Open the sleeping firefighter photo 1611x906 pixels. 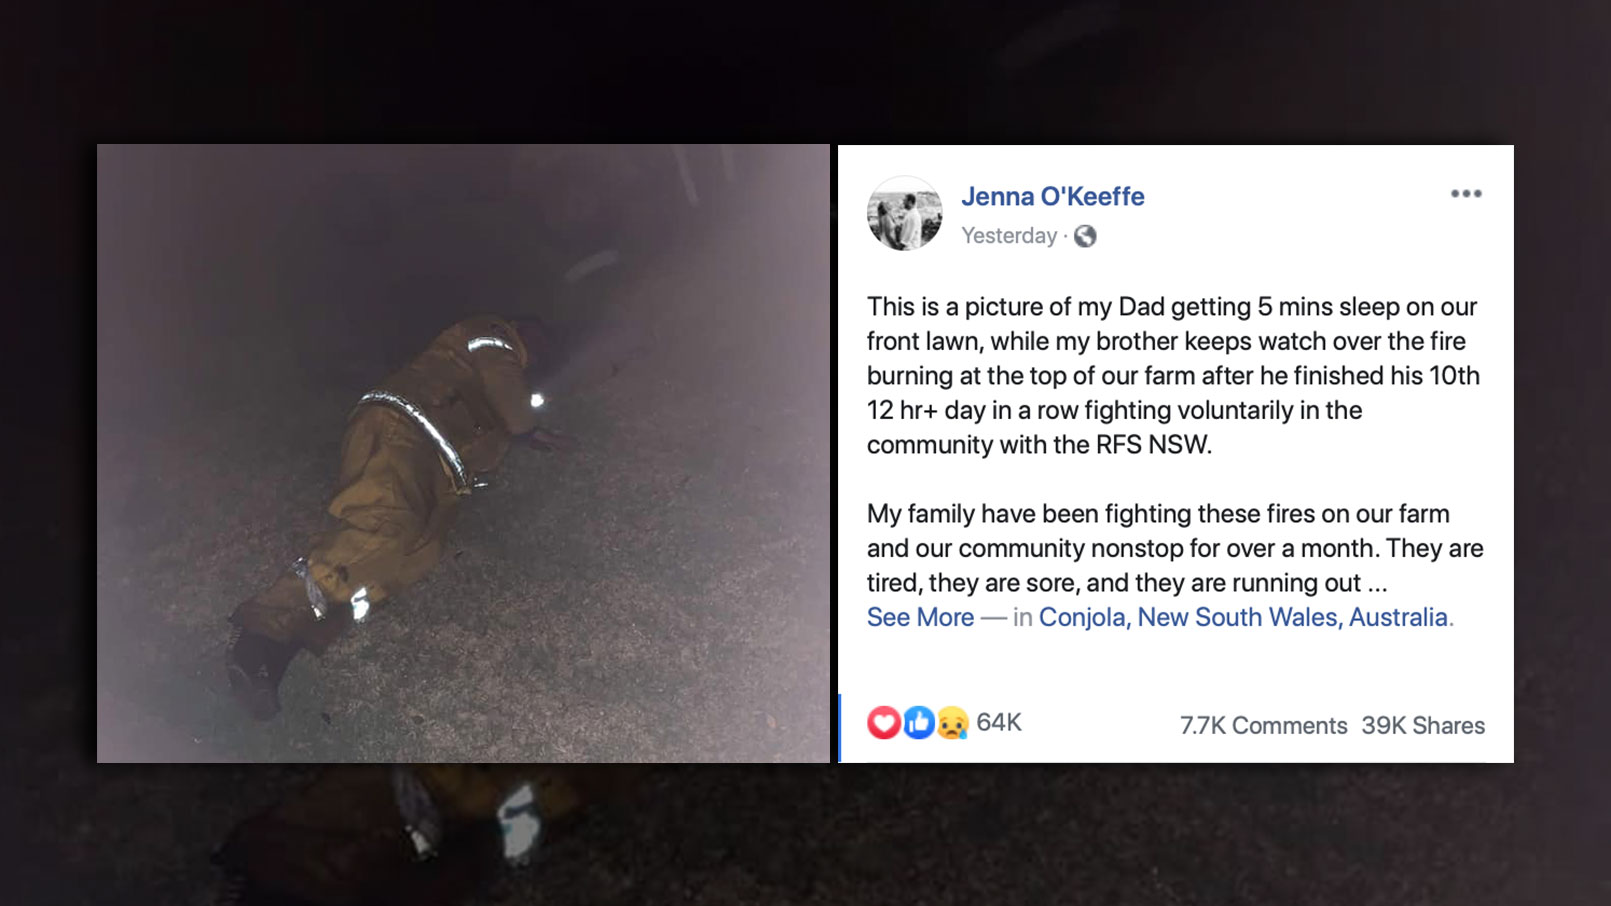coord(463,453)
